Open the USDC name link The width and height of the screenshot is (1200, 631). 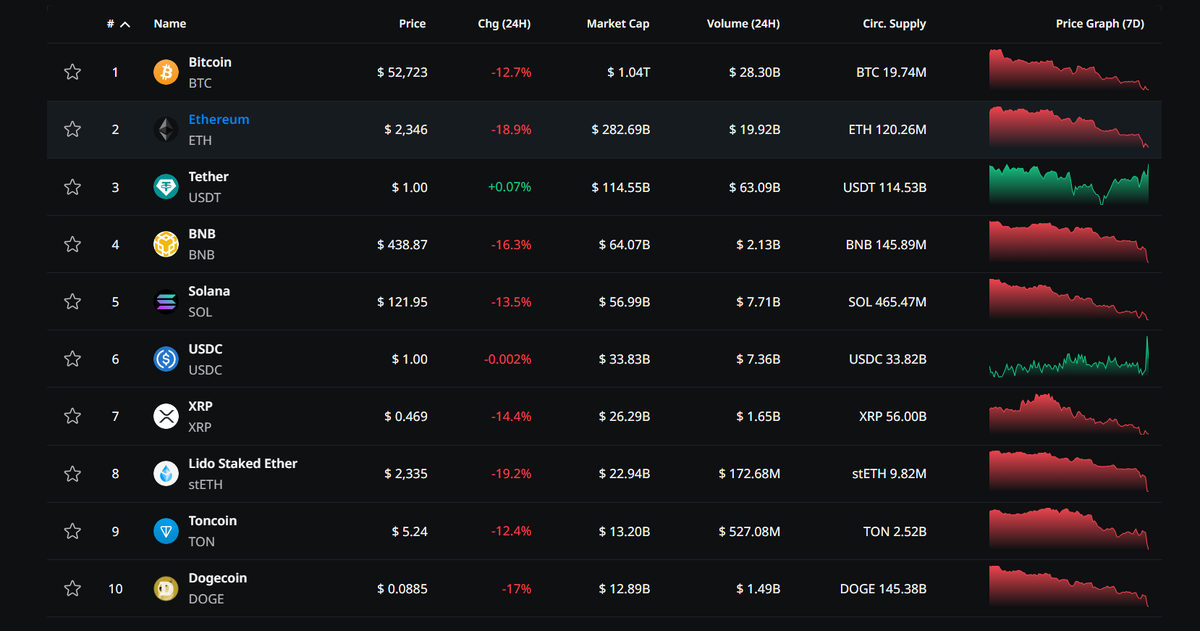tap(205, 349)
